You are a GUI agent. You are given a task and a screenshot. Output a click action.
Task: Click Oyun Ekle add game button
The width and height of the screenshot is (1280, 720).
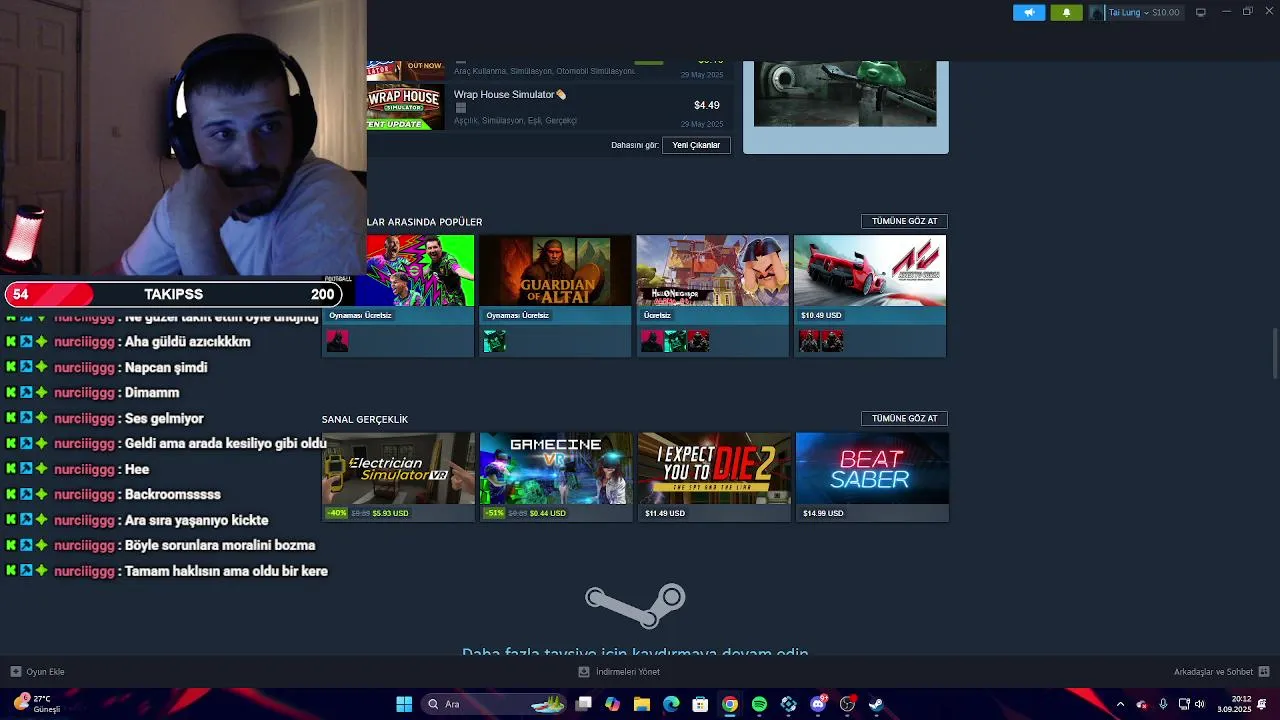point(37,672)
